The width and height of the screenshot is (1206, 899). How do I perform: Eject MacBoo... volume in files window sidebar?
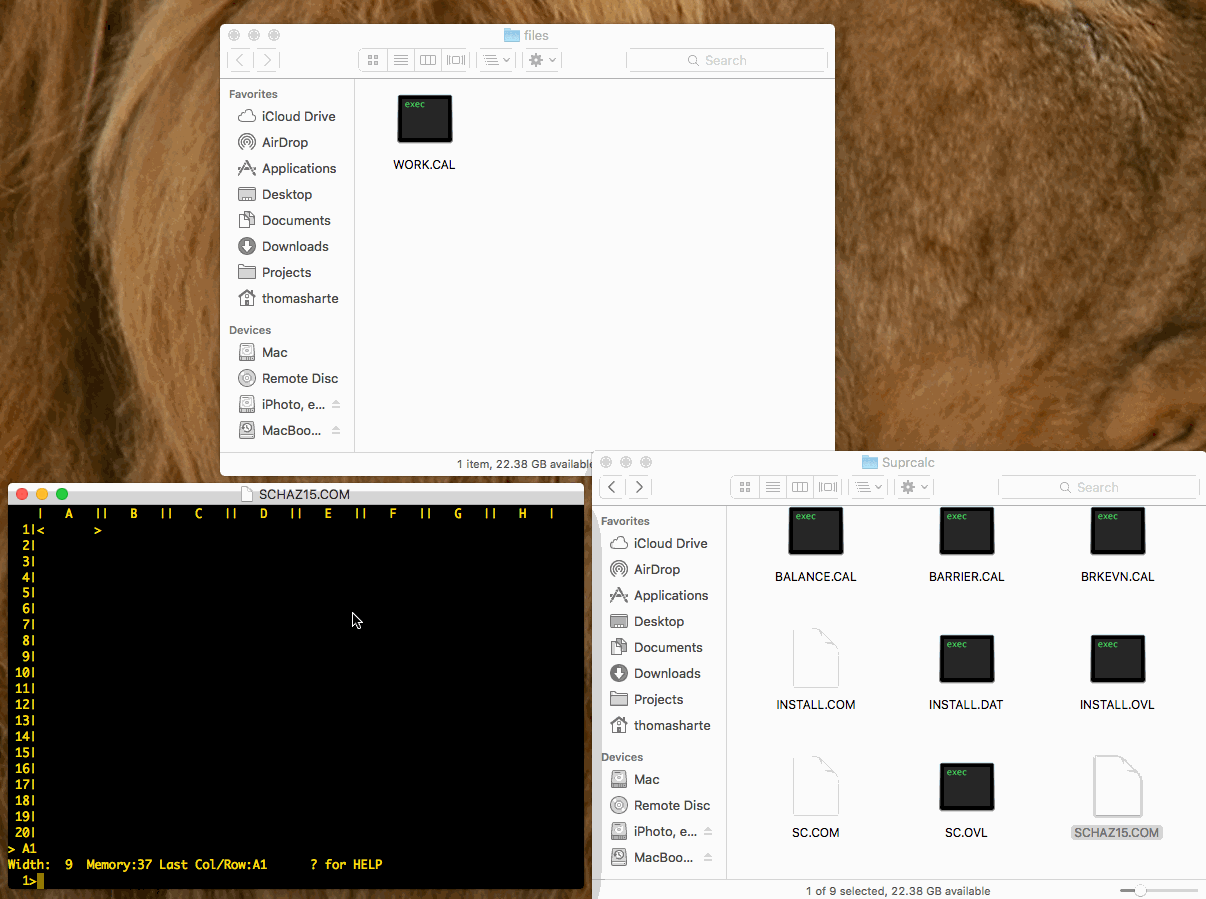336,430
